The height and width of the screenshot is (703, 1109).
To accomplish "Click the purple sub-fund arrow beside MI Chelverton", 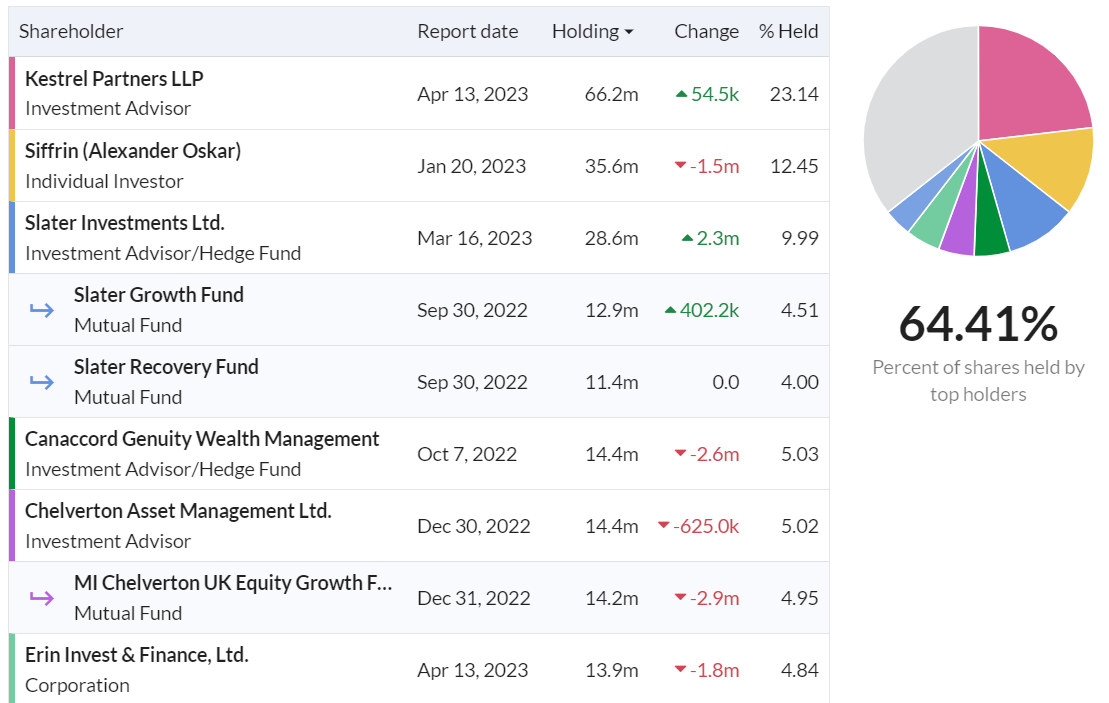I will [x=42, y=598].
